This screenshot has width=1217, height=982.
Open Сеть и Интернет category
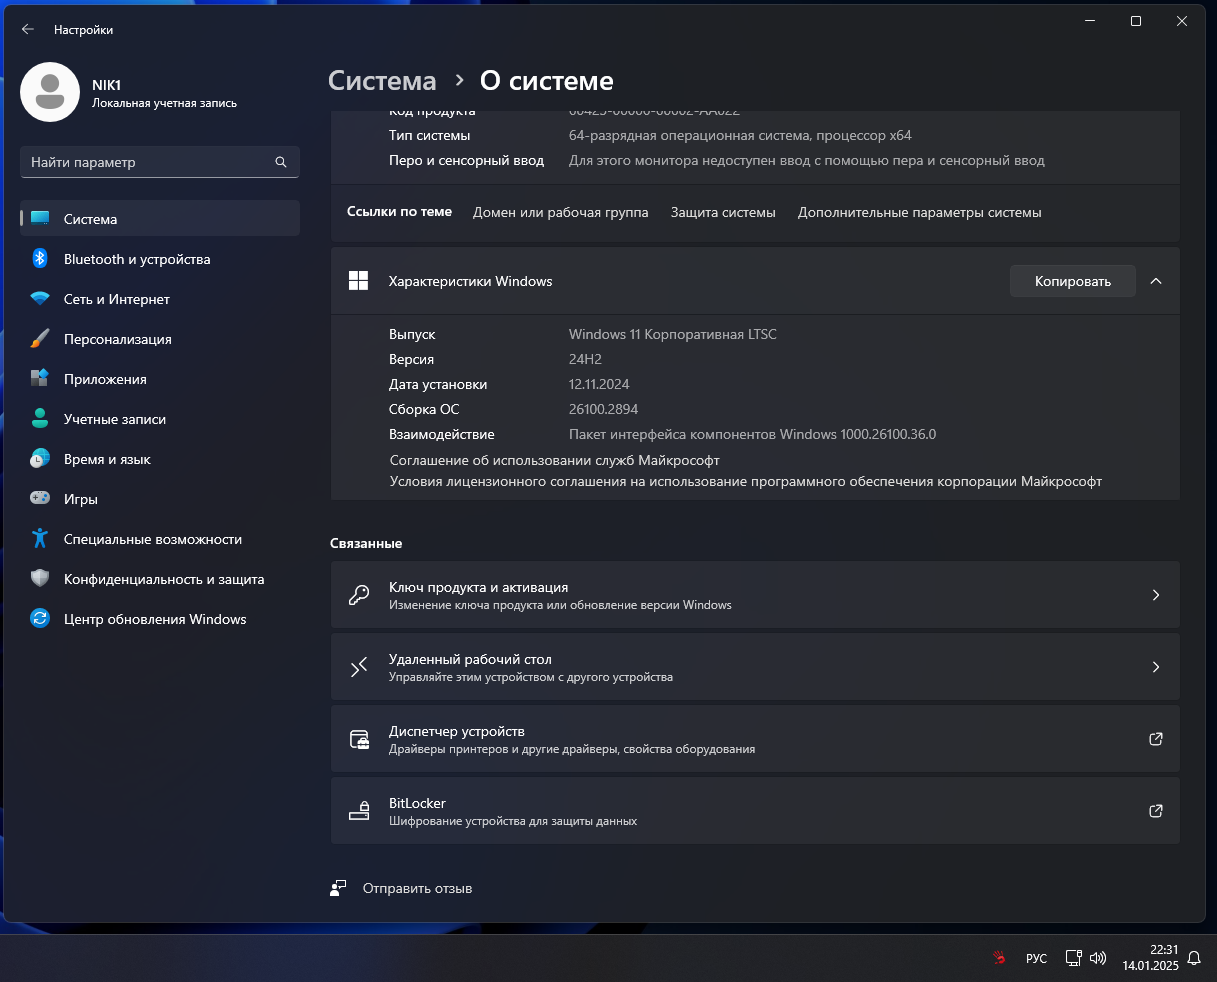tap(160, 298)
